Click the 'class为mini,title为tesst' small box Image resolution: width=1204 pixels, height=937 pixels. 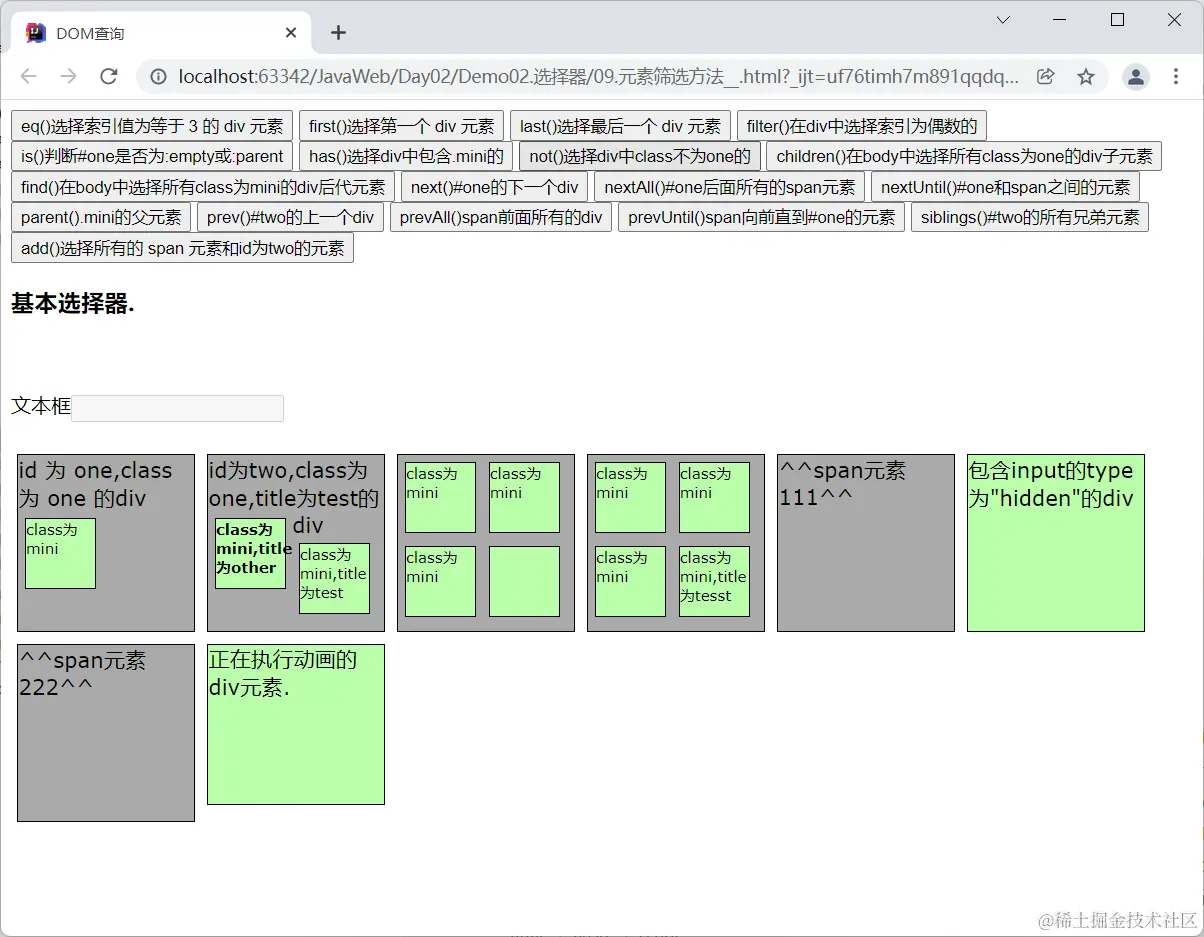[x=714, y=581]
